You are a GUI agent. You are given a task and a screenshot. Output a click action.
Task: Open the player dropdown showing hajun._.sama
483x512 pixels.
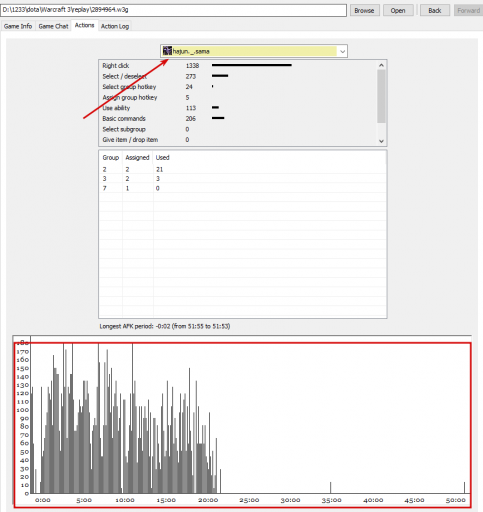click(254, 51)
